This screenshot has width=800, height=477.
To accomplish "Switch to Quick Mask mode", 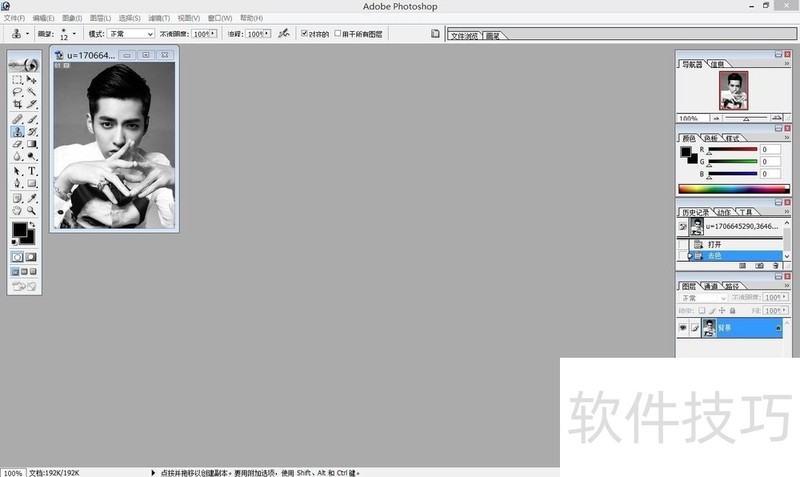I will [32, 257].
